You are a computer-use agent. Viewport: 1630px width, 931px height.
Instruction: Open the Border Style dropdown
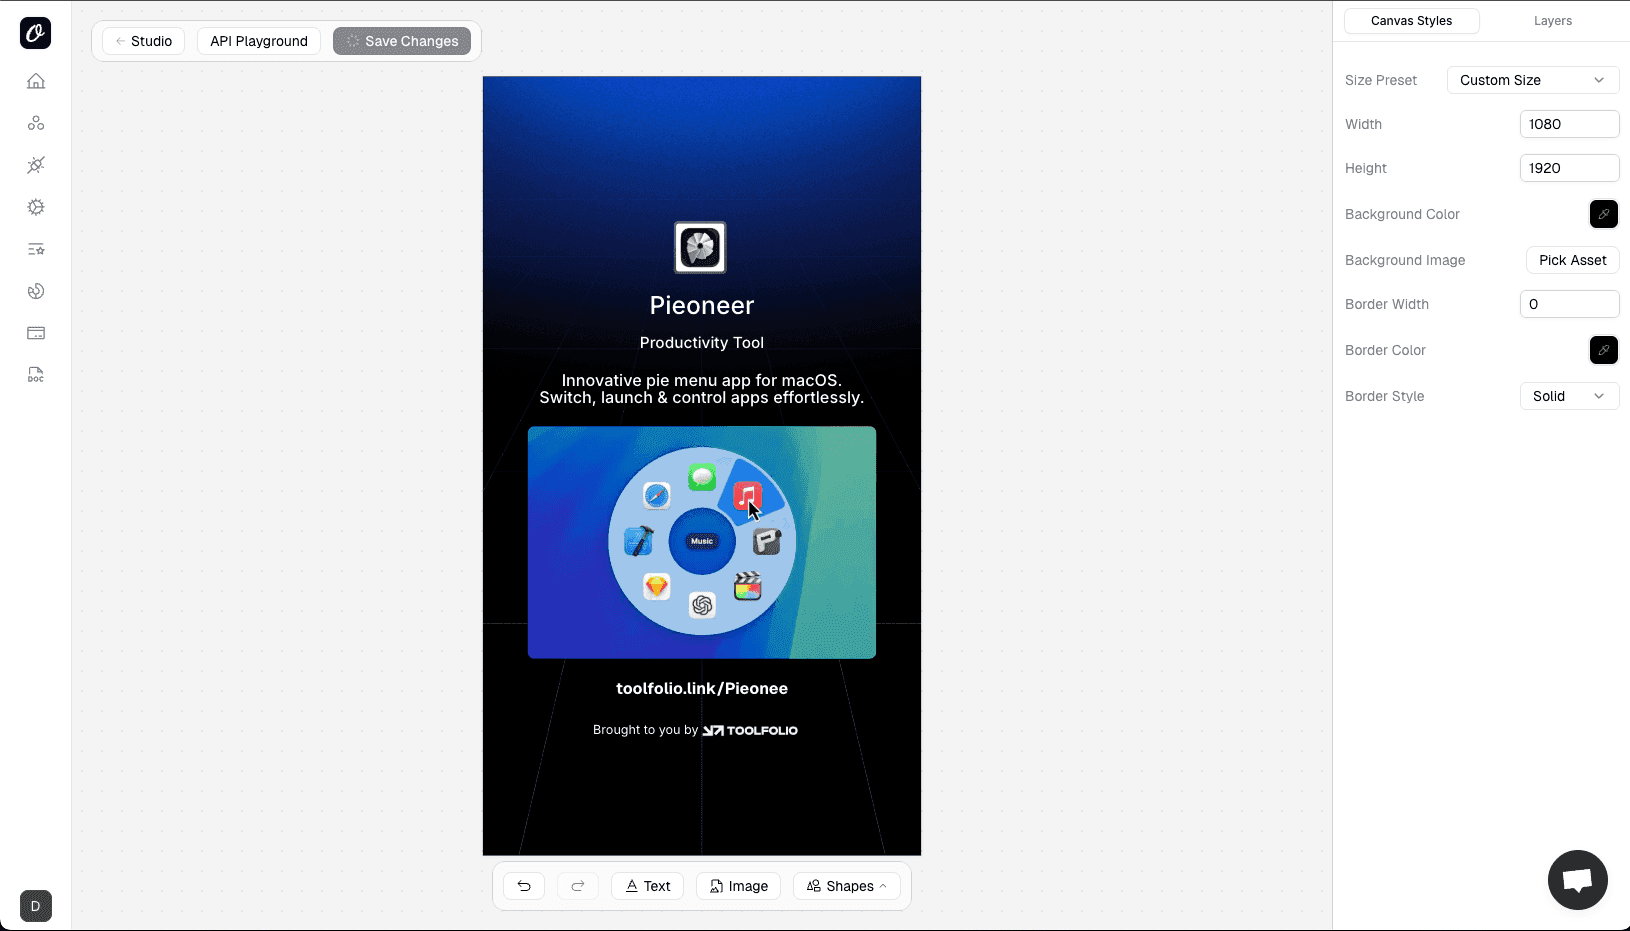[1569, 396]
